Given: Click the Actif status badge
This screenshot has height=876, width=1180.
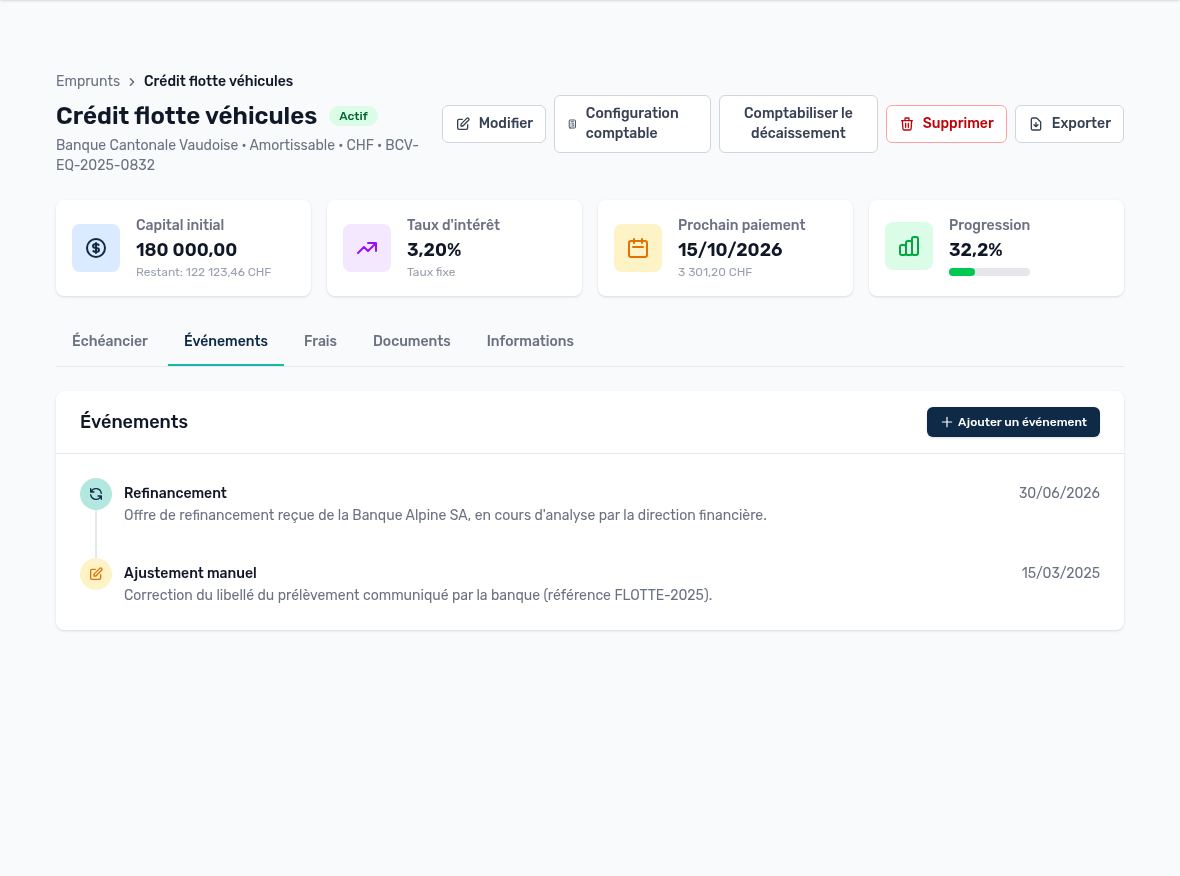Looking at the screenshot, I should tap(353, 116).
